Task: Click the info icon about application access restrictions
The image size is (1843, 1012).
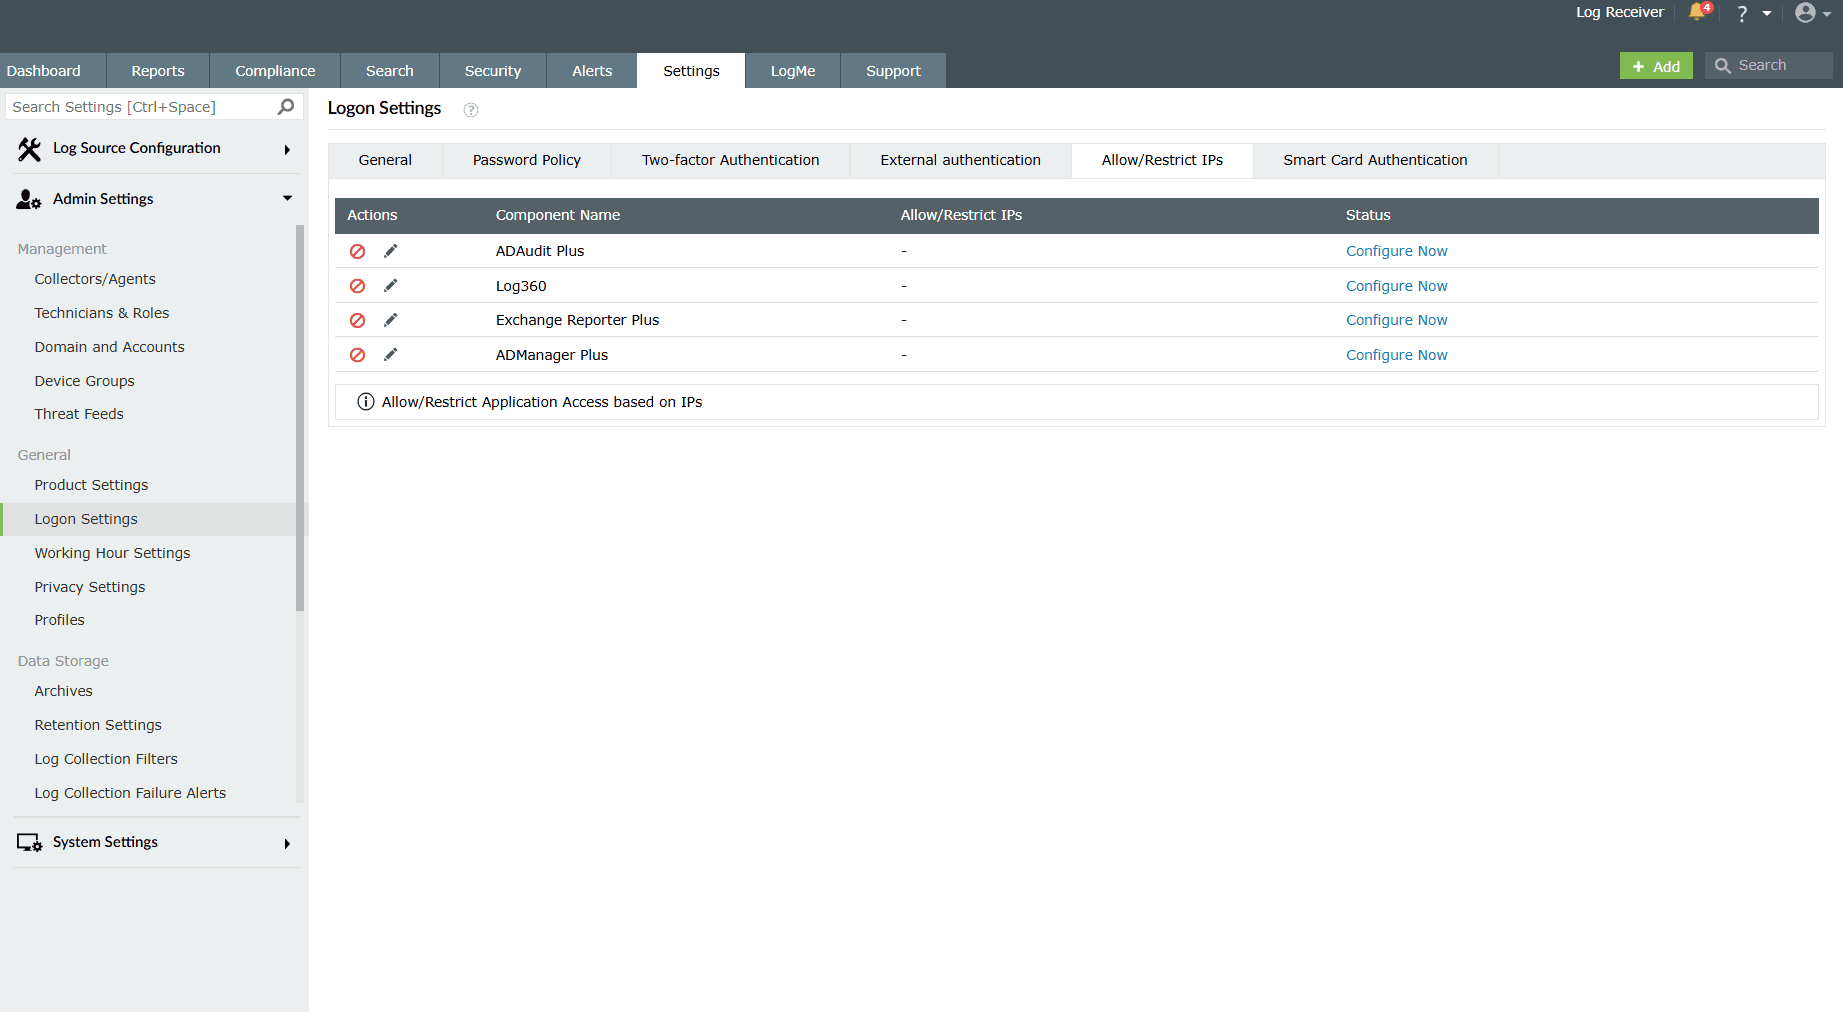Action: click(365, 401)
